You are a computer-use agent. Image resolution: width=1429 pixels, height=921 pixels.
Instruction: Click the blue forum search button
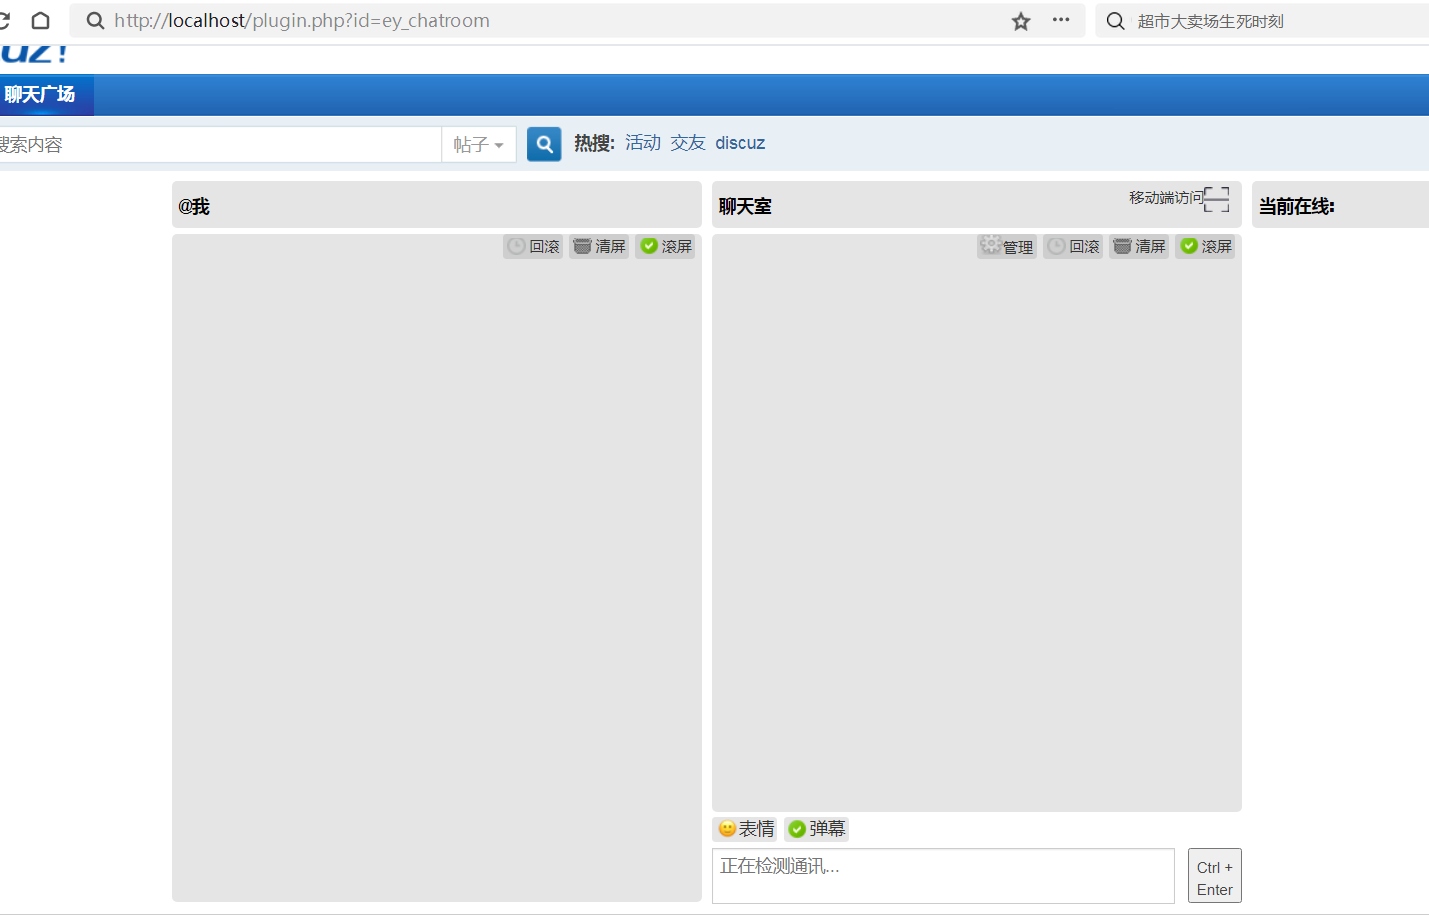(x=544, y=144)
